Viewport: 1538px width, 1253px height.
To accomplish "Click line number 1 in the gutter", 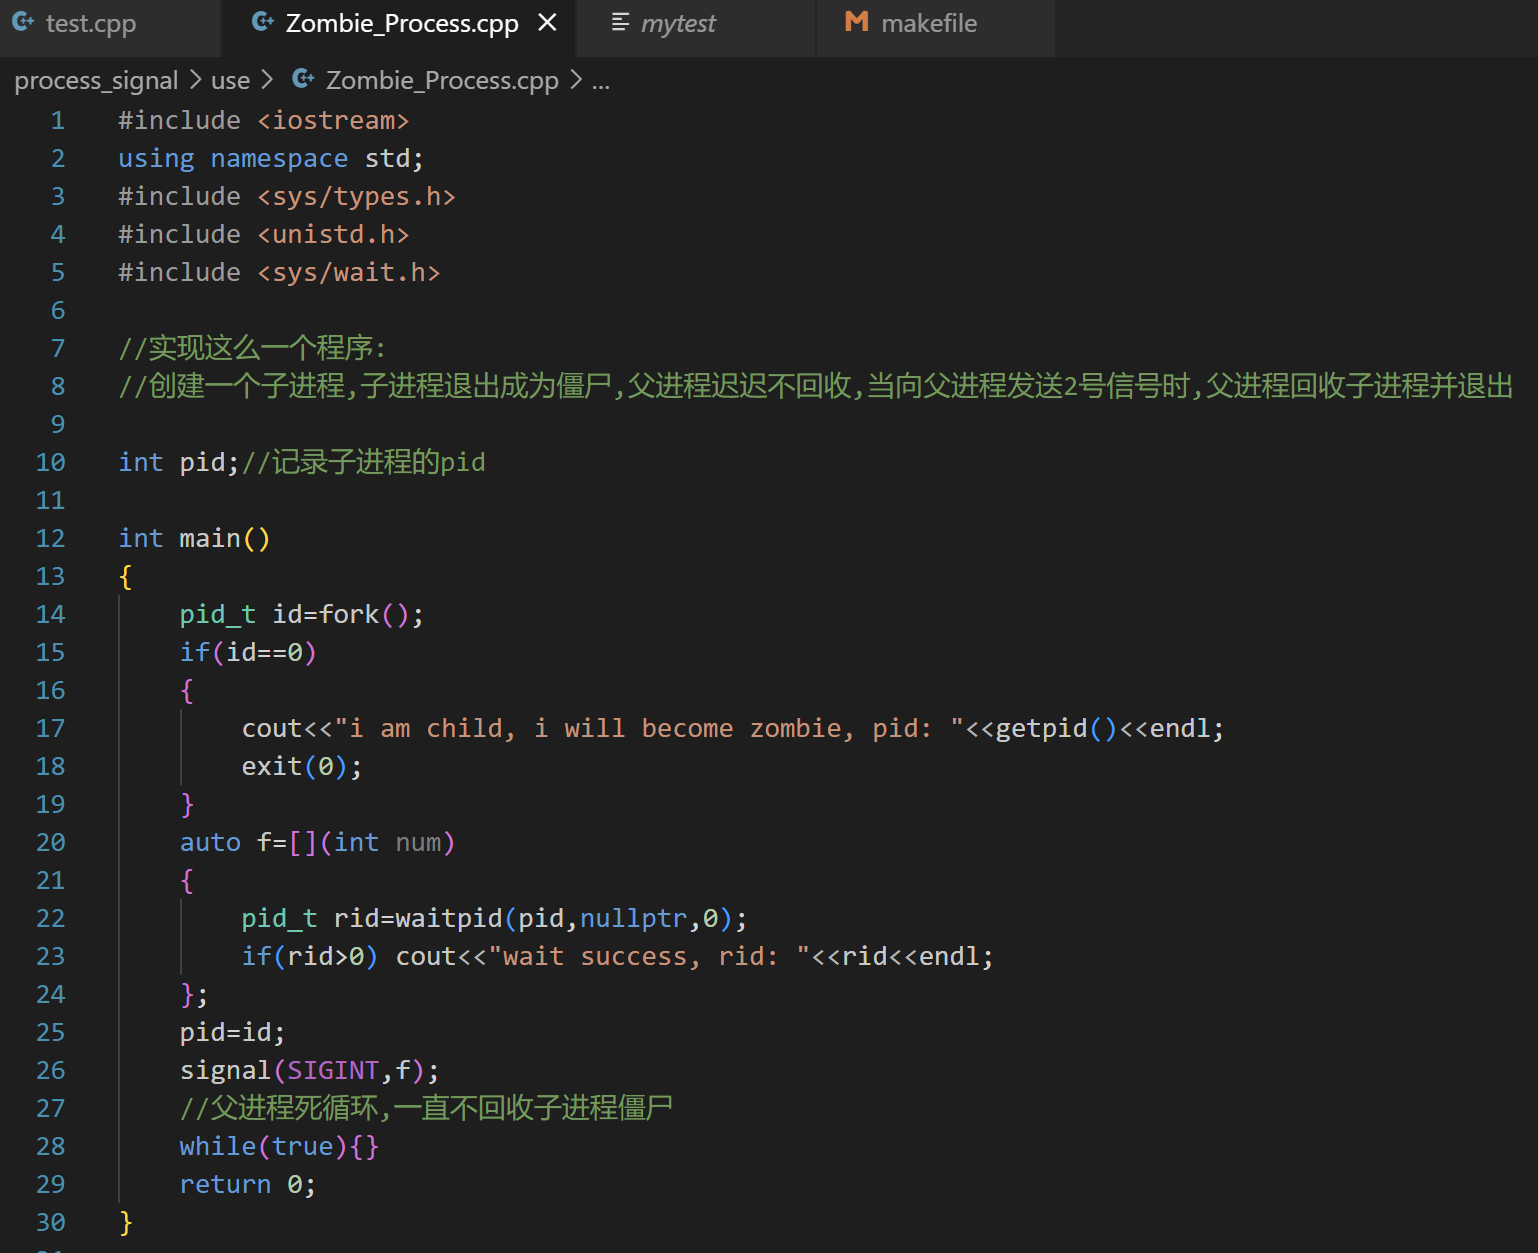I will (58, 121).
